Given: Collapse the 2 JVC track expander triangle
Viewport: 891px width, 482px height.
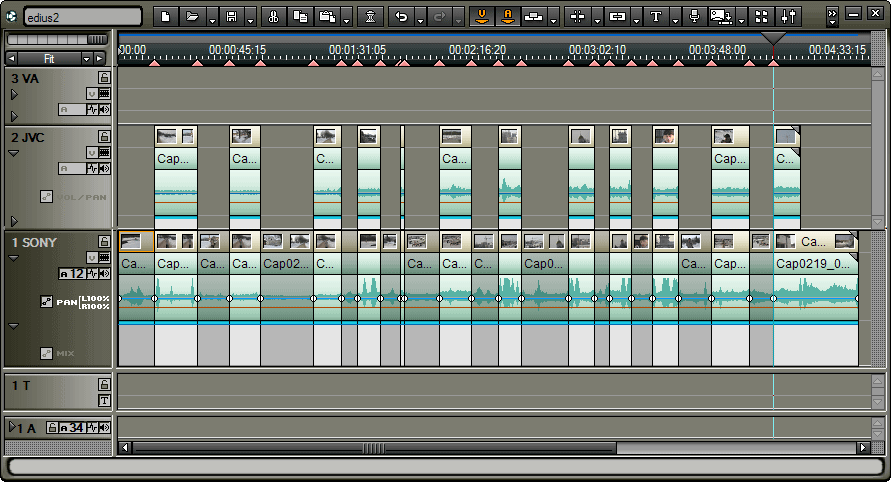Looking at the screenshot, I should click(14, 153).
